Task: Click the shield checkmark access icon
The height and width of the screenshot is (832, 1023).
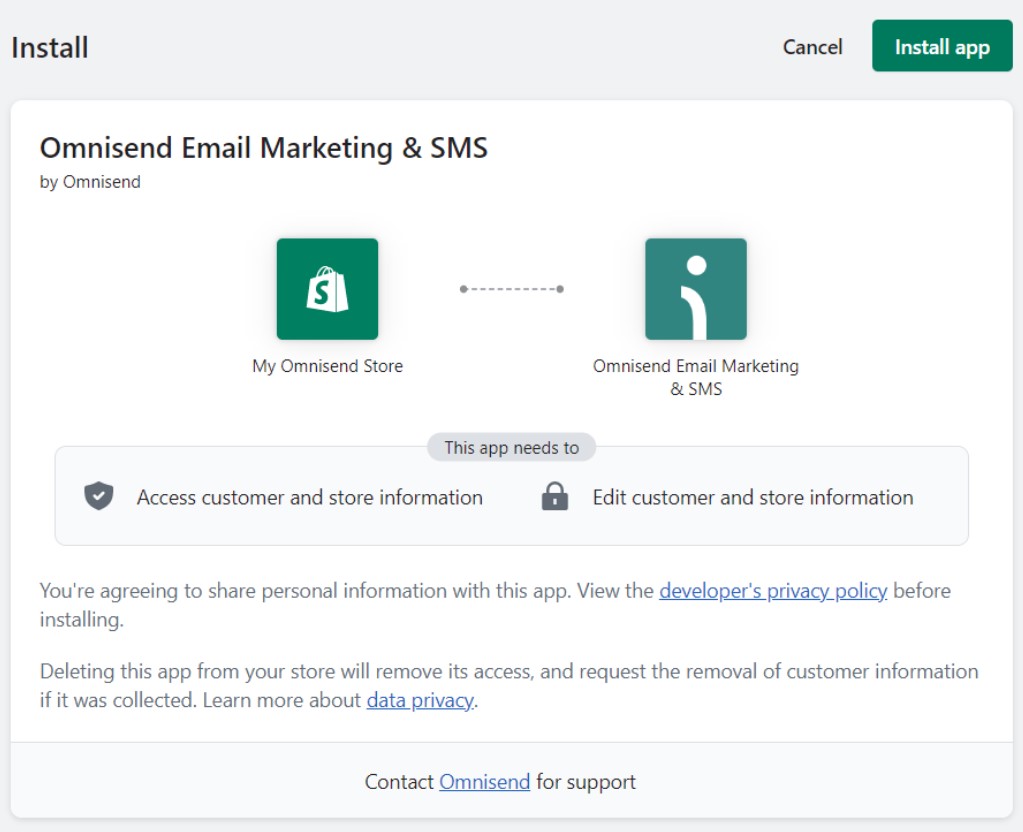Action: (x=99, y=496)
